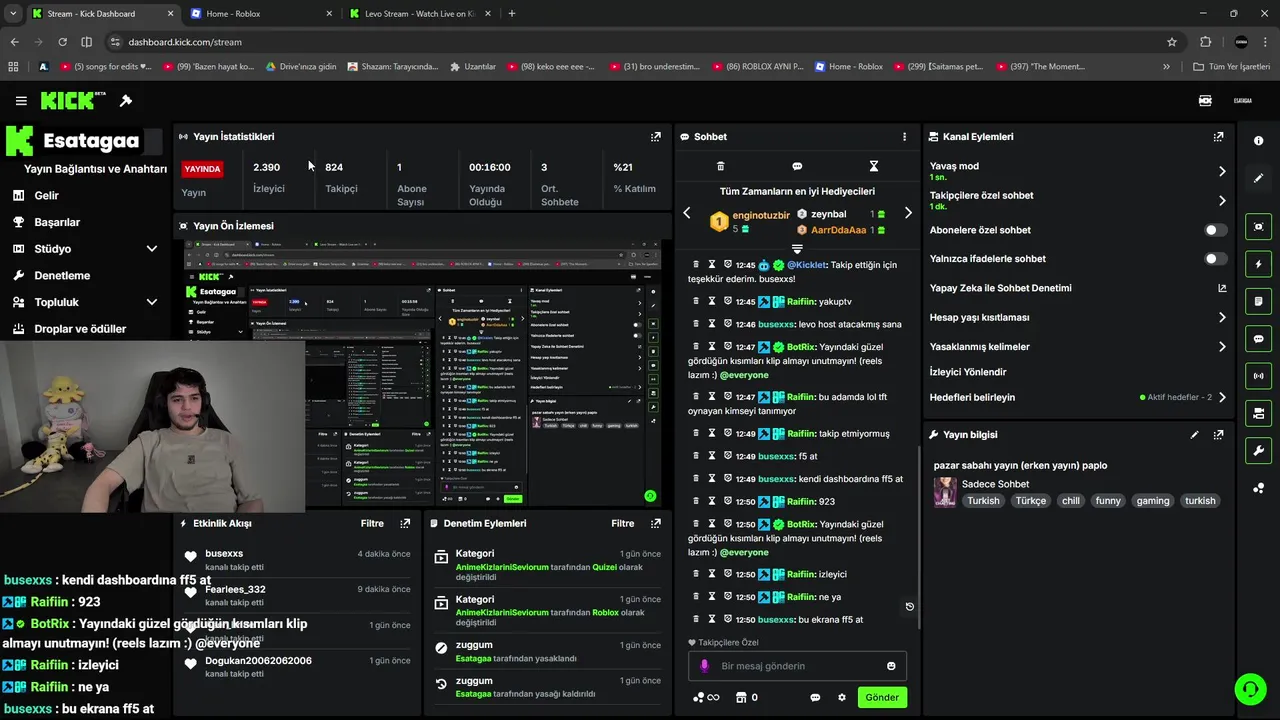Click the chat history restore icon
Image resolution: width=1280 pixels, height=720 pixels.
909,606
